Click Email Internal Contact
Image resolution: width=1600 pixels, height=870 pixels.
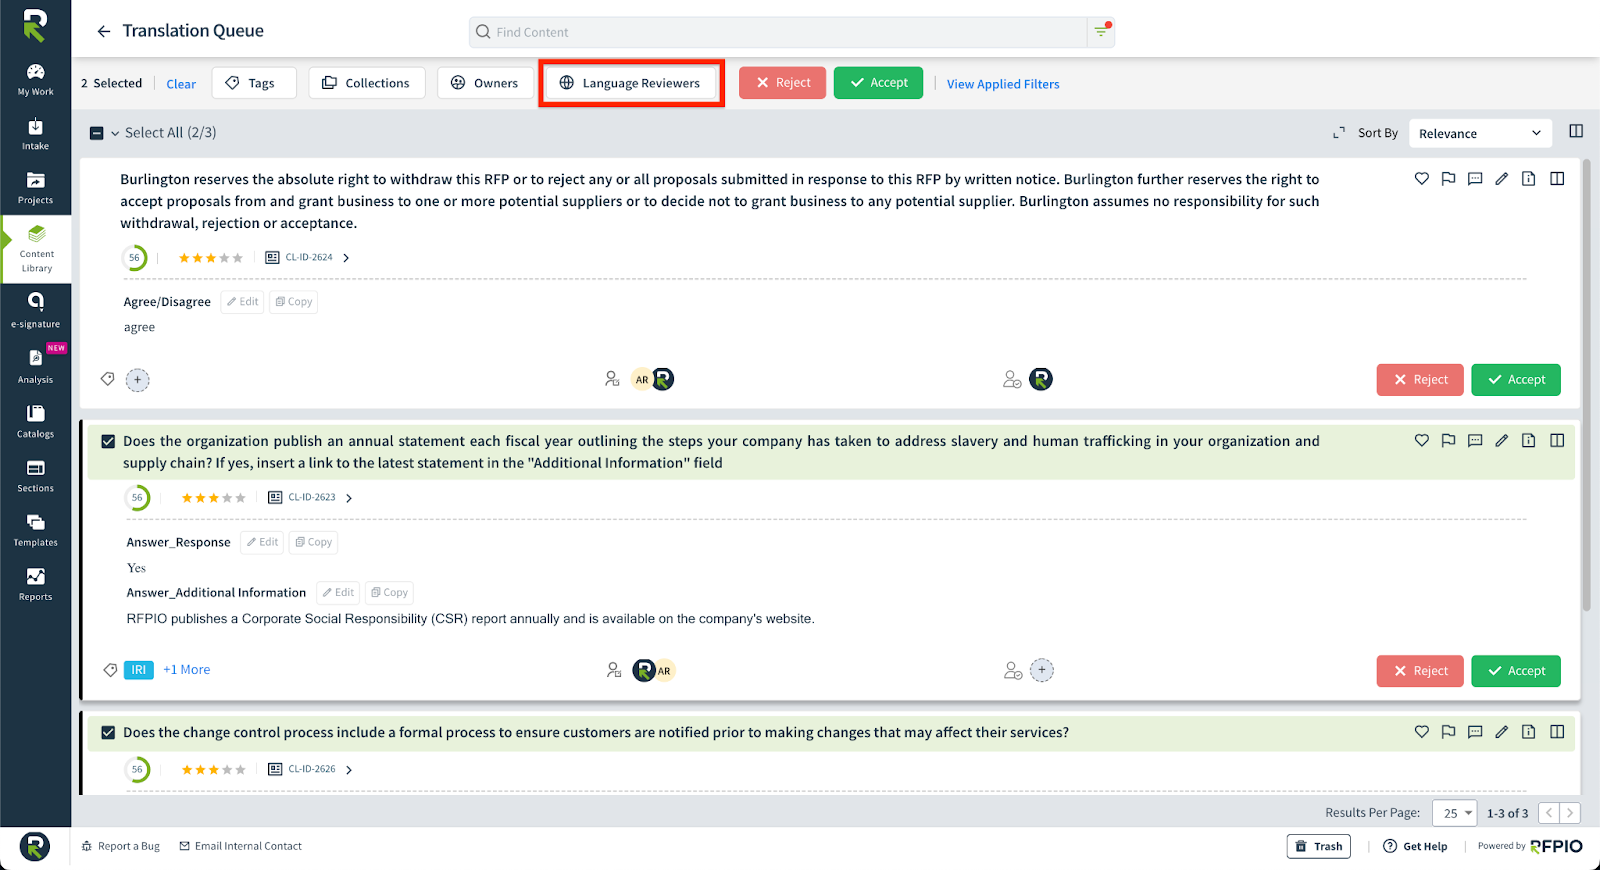point(240,846)
